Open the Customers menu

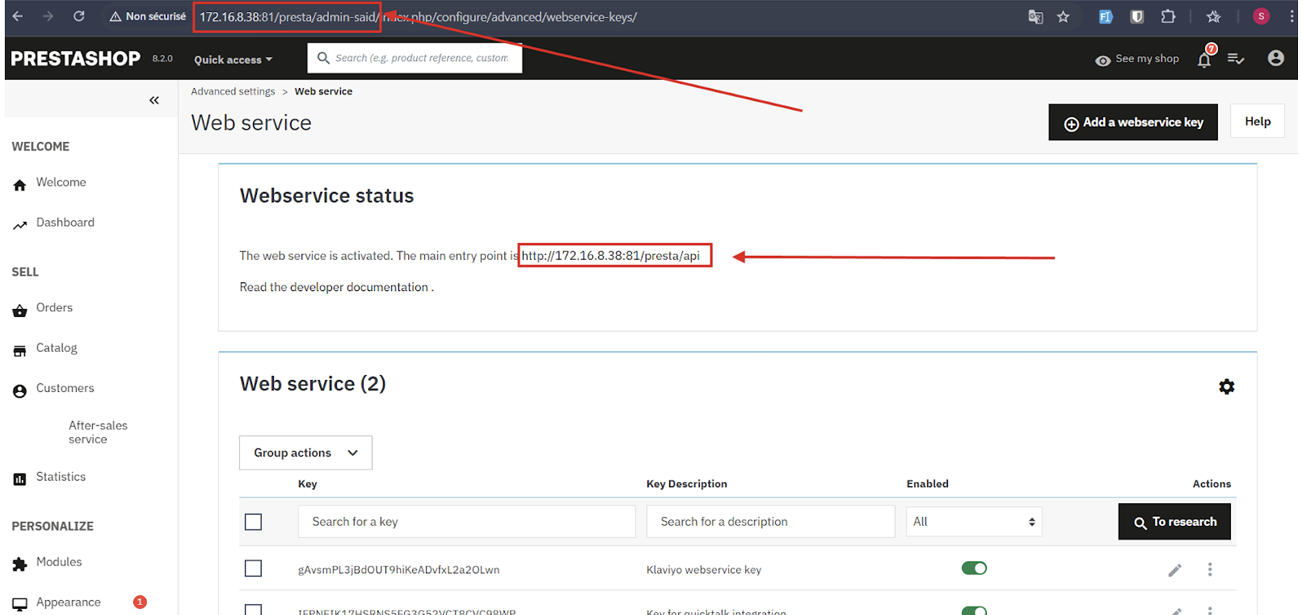53,388
